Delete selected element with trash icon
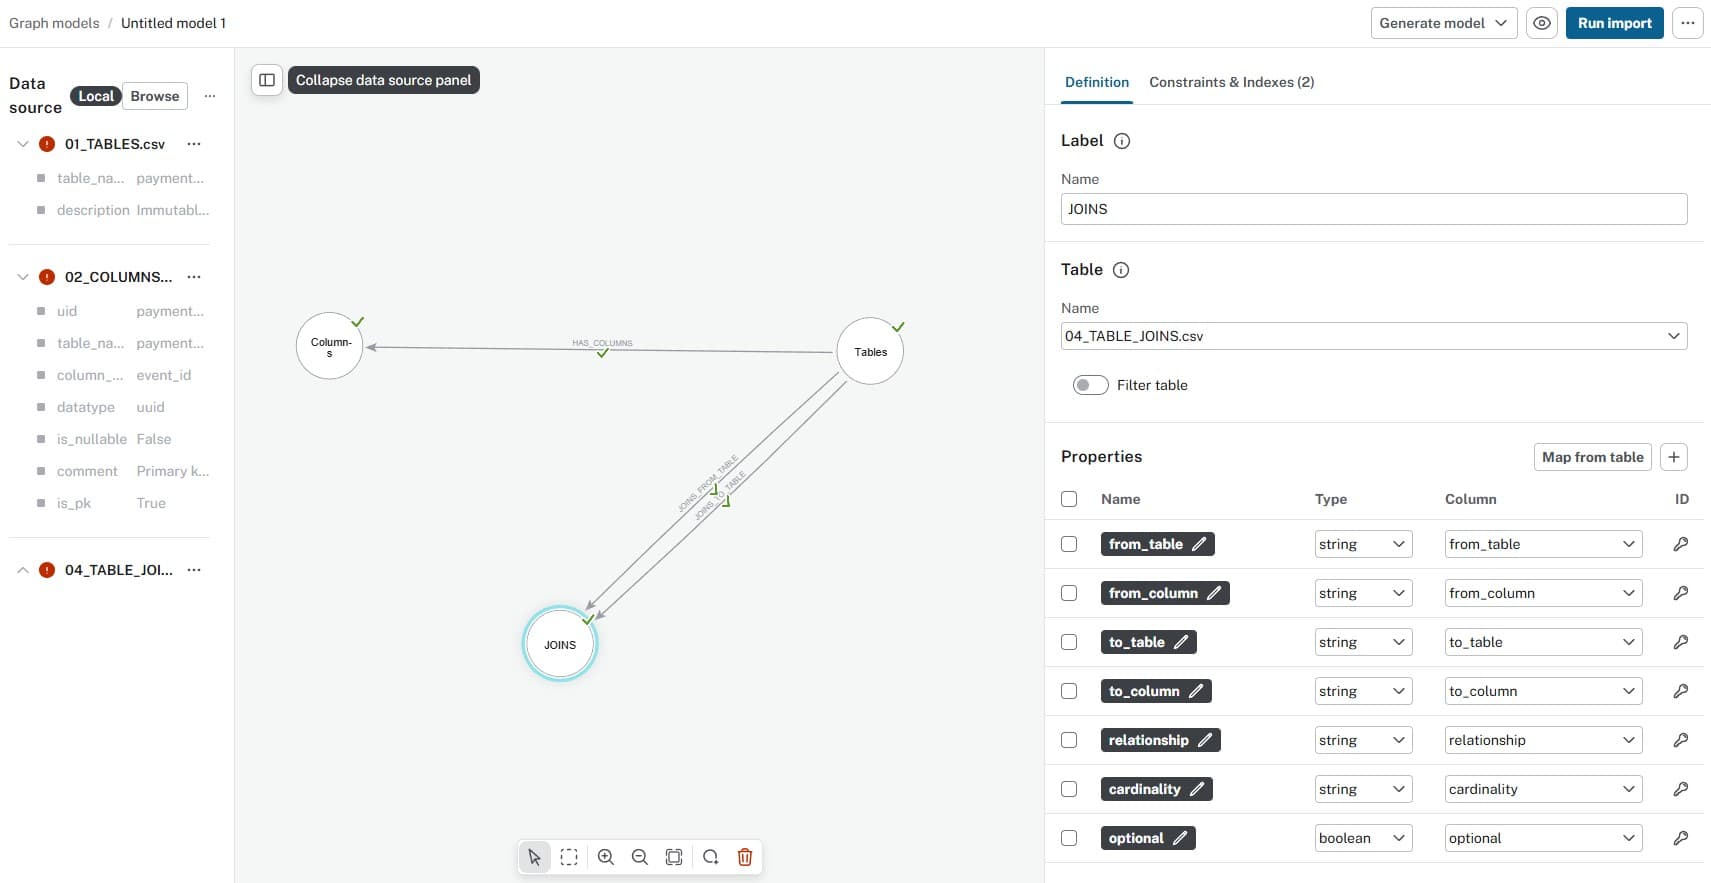Screen dimensions: 1711x883 click(745, 857)
